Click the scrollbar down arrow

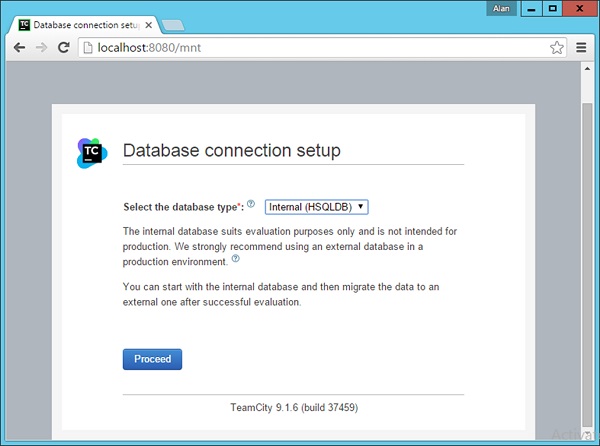point(588,438)
